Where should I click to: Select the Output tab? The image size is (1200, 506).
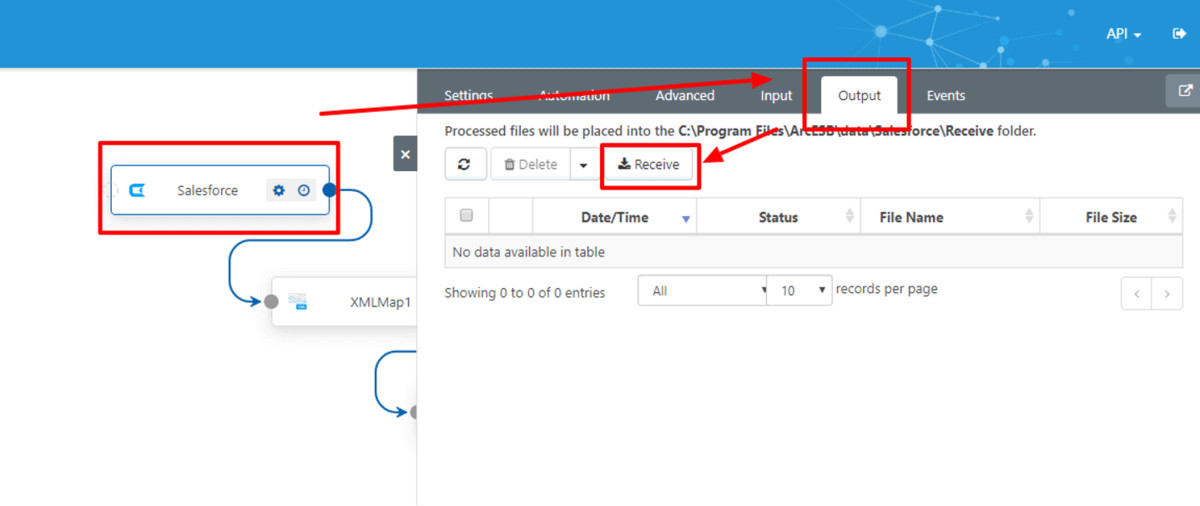coord(859,96)
